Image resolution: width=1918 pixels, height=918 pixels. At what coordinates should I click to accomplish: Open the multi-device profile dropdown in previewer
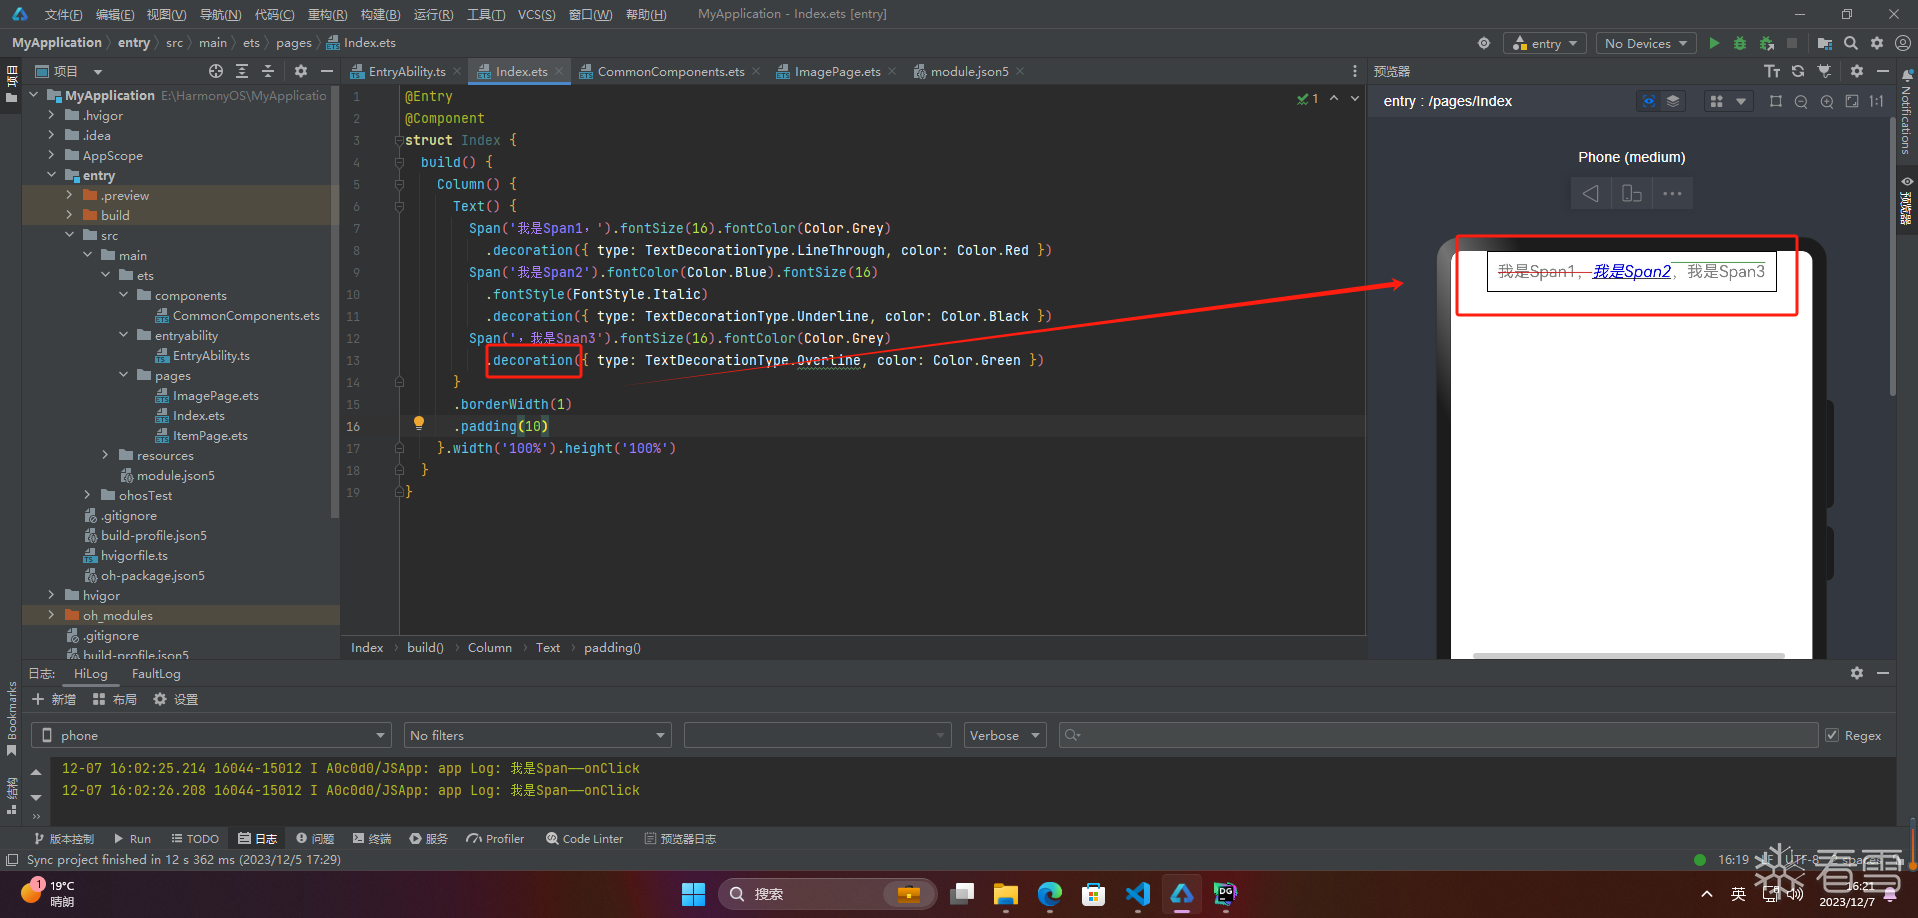coord(1728,101)
